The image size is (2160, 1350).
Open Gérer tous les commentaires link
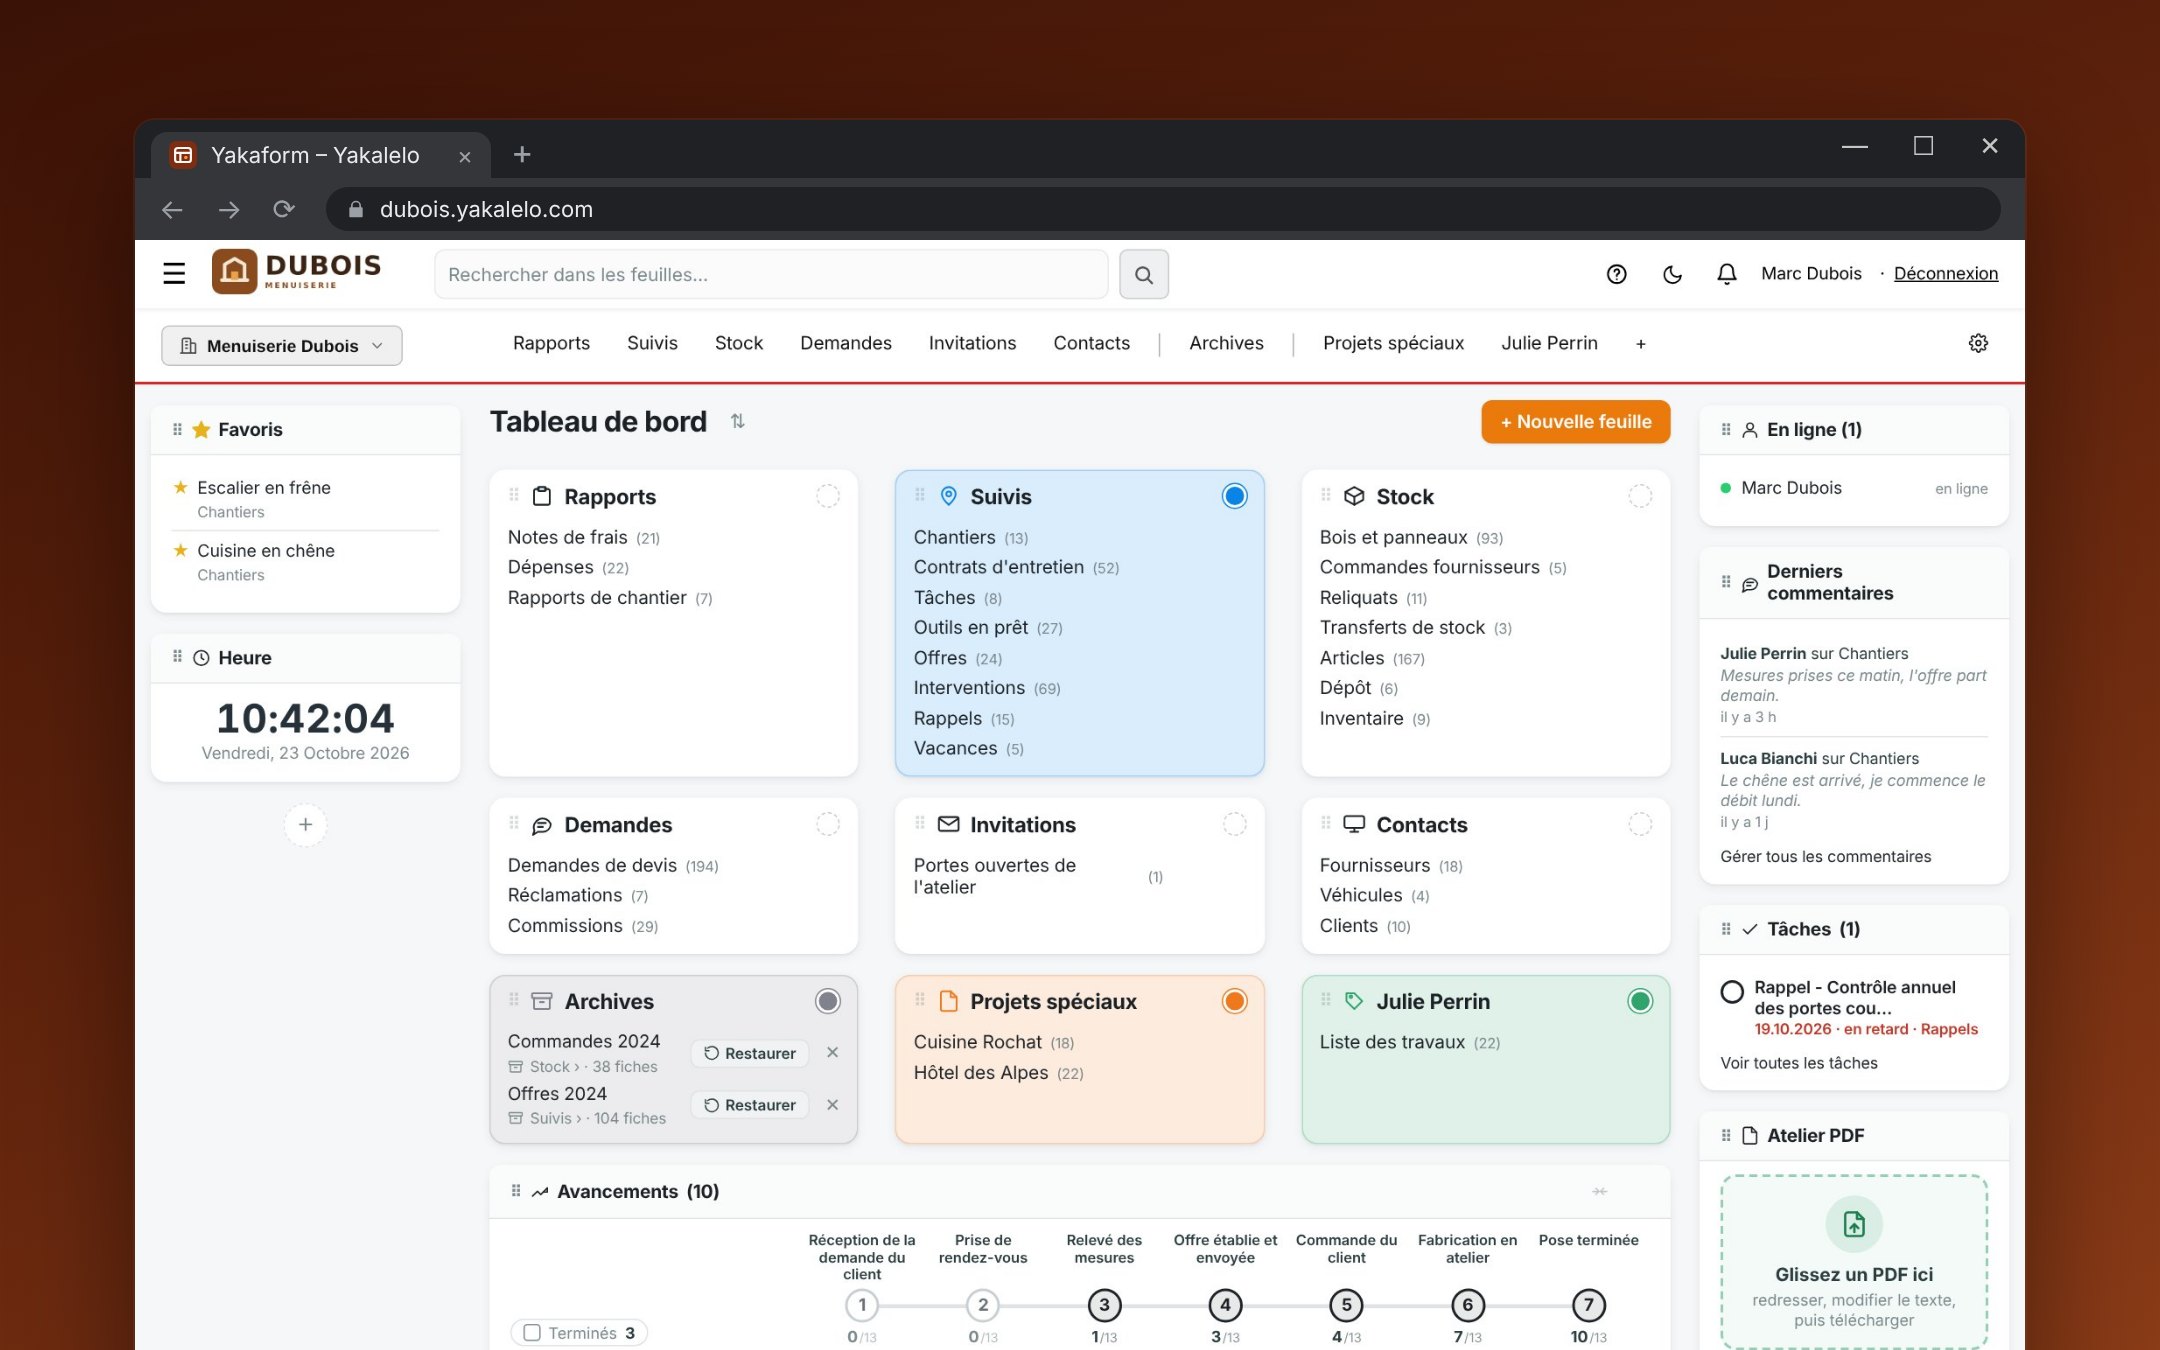click(x=1825, y=856)
